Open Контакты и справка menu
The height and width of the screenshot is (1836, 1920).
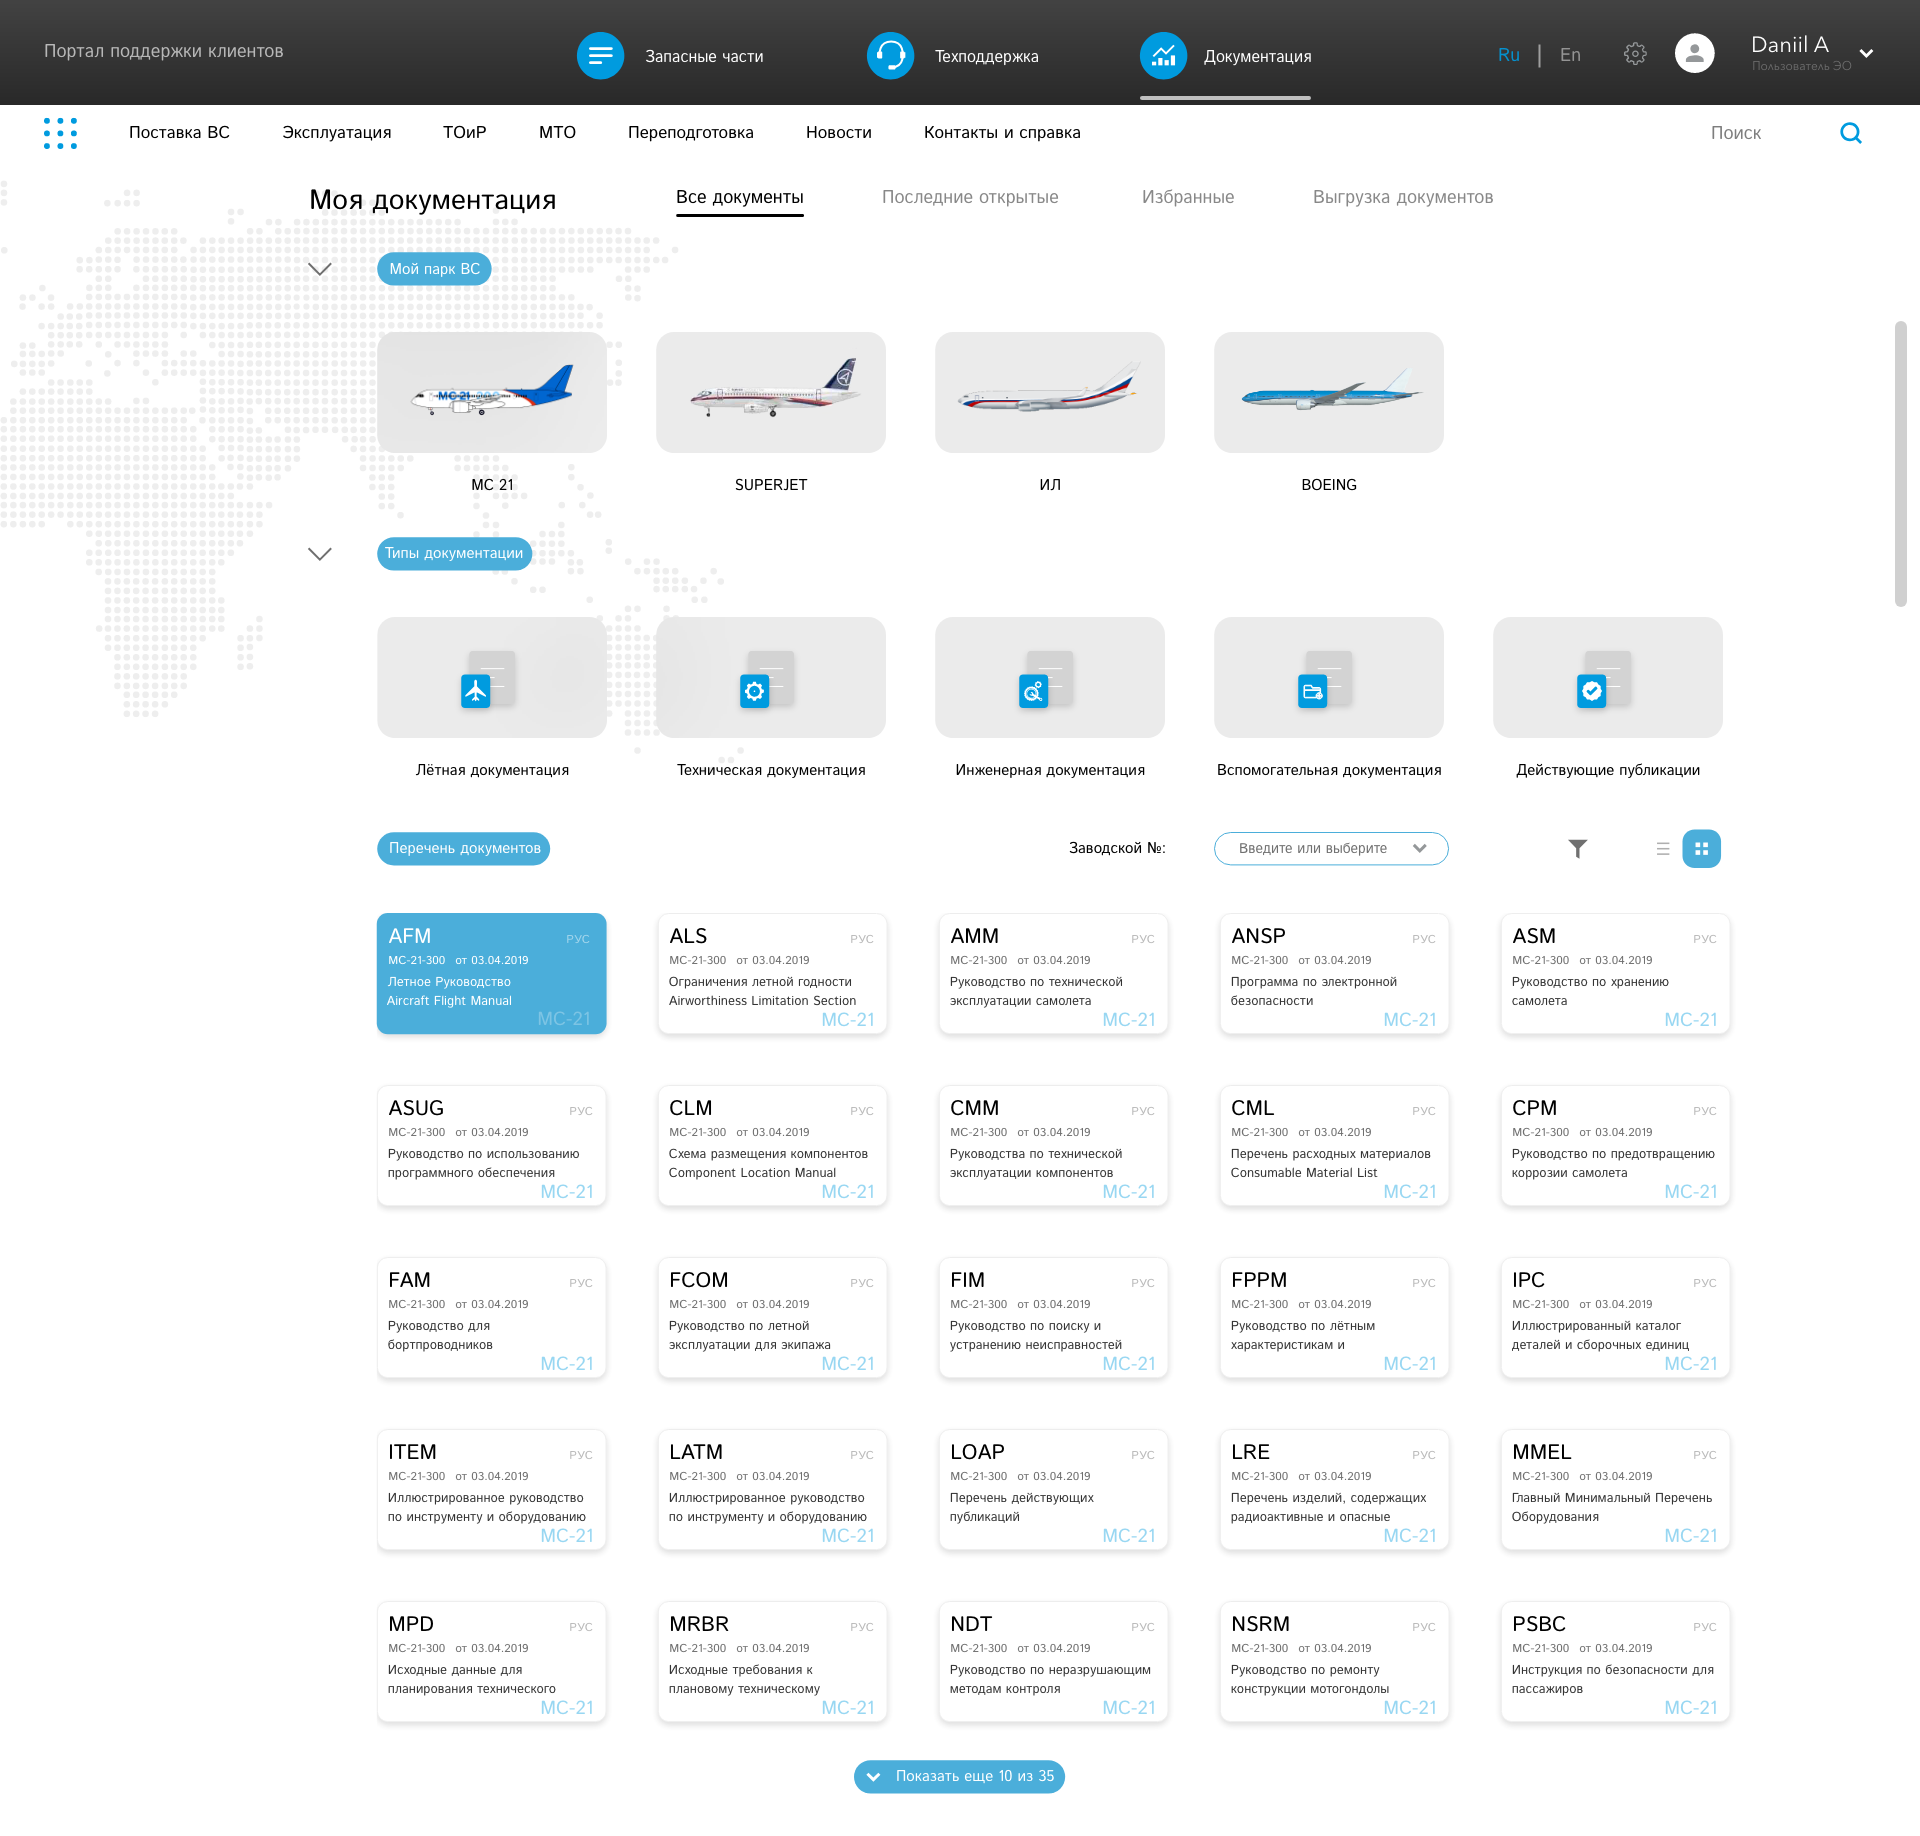pos(1002,132)
